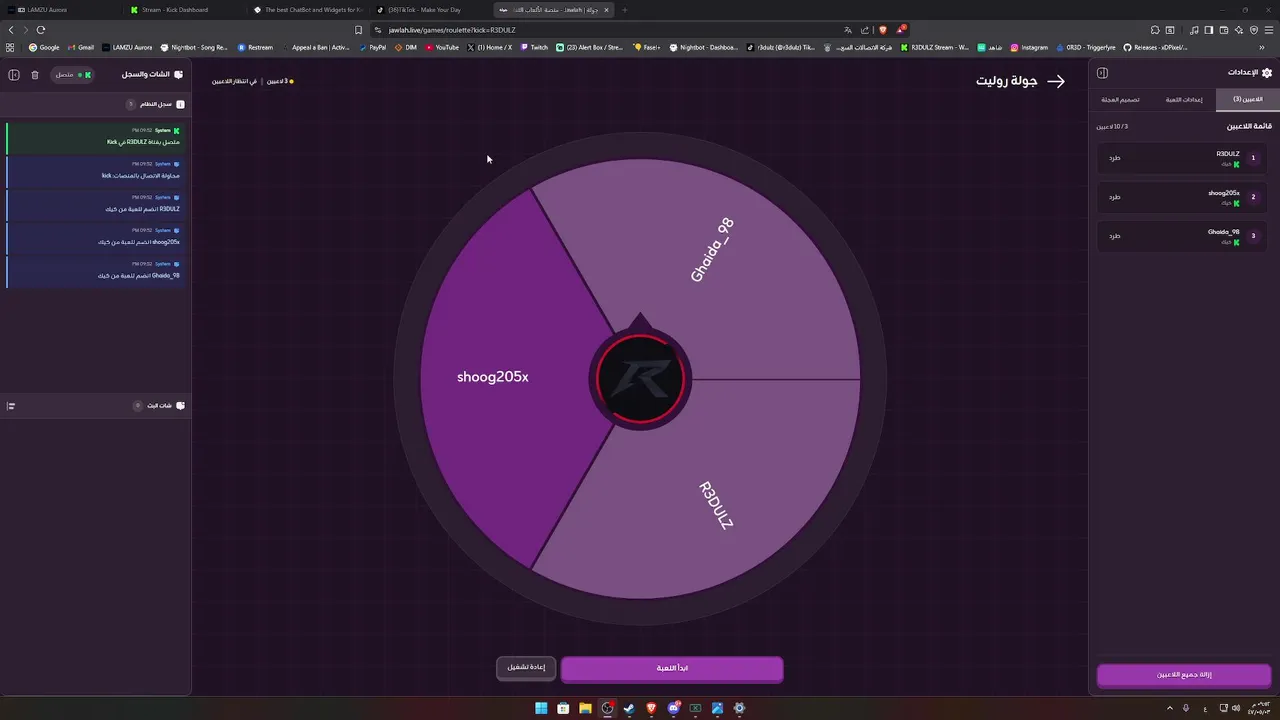Open OBS Studio from the taskbar
The height and width of the screenshot is (720, 1280).
point(607,708)
